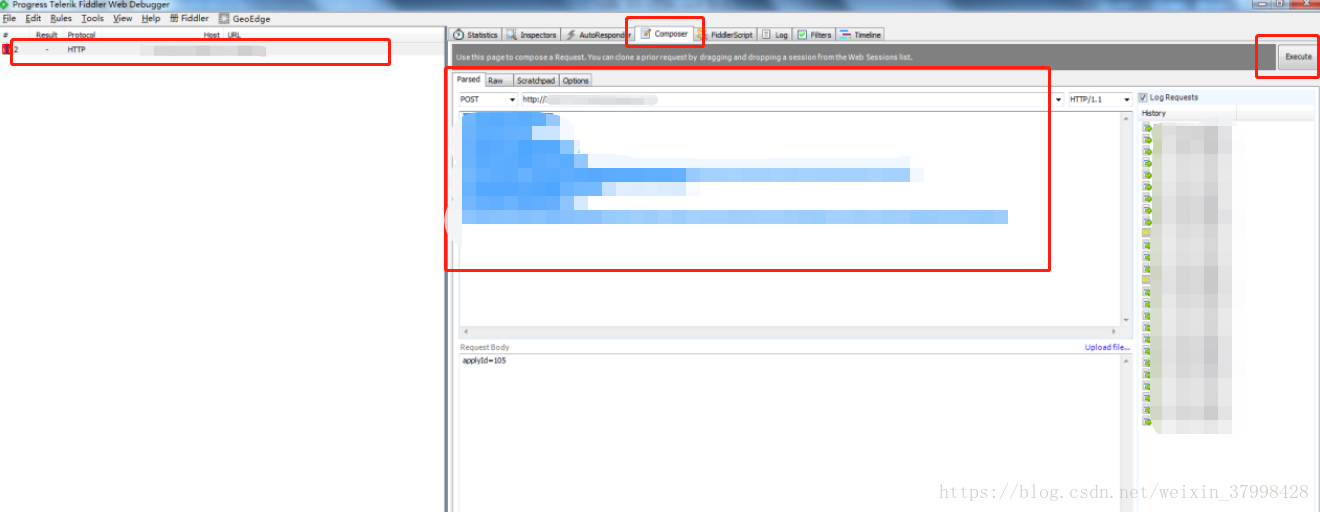The width and height of the screenshot is (1320, 512).
Task: Click the Filters tab green check icon
Action: (x=802, y=35)
